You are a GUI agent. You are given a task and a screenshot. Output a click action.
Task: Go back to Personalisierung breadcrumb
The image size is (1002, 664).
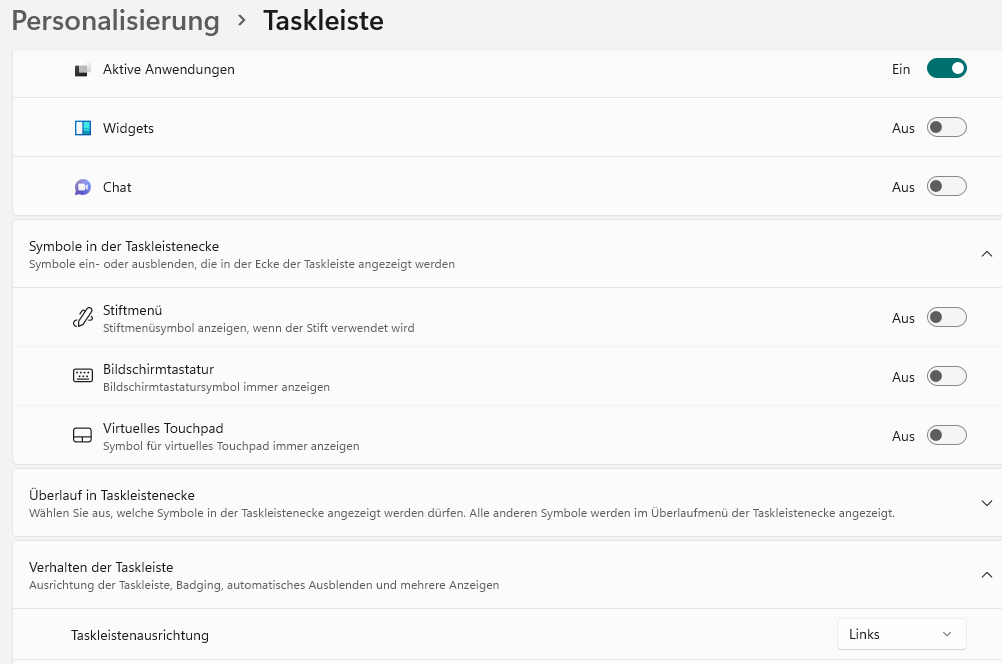[x=116, y=20]
